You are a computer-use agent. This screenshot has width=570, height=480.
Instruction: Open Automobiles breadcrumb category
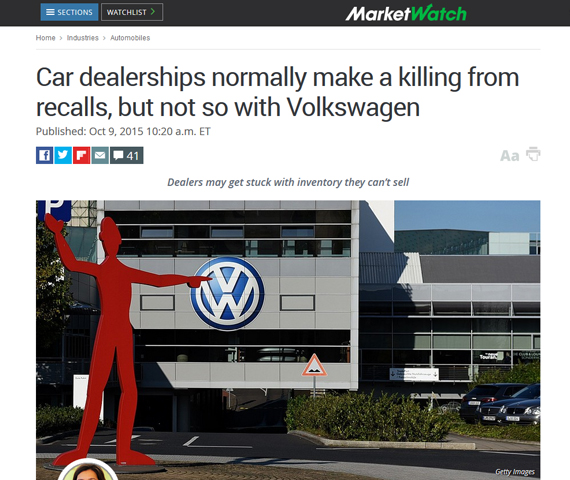(x=130, y=38)
